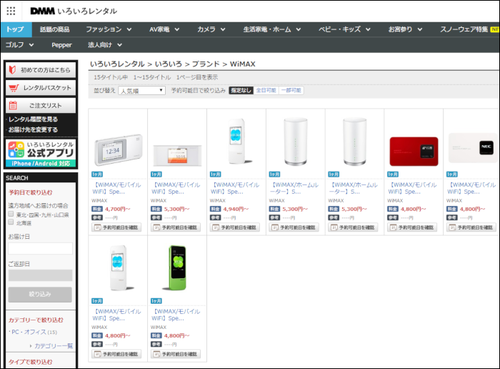
Task: Check available dates for the NEC router
Action: [x=471, y=227]
